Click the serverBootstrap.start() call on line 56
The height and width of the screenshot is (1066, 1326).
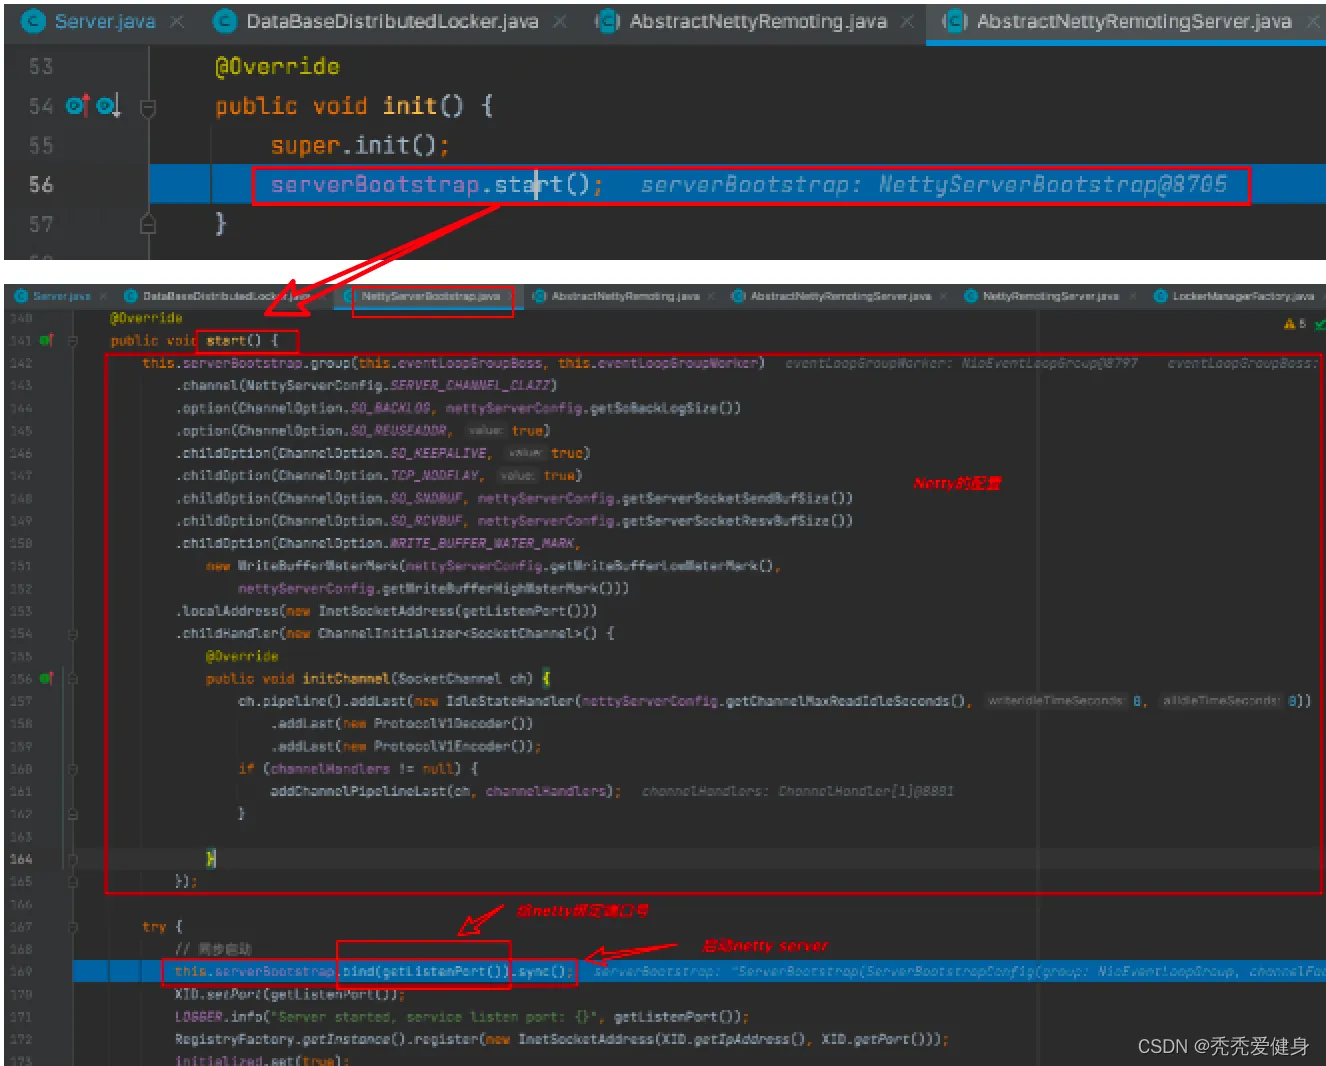437,185
